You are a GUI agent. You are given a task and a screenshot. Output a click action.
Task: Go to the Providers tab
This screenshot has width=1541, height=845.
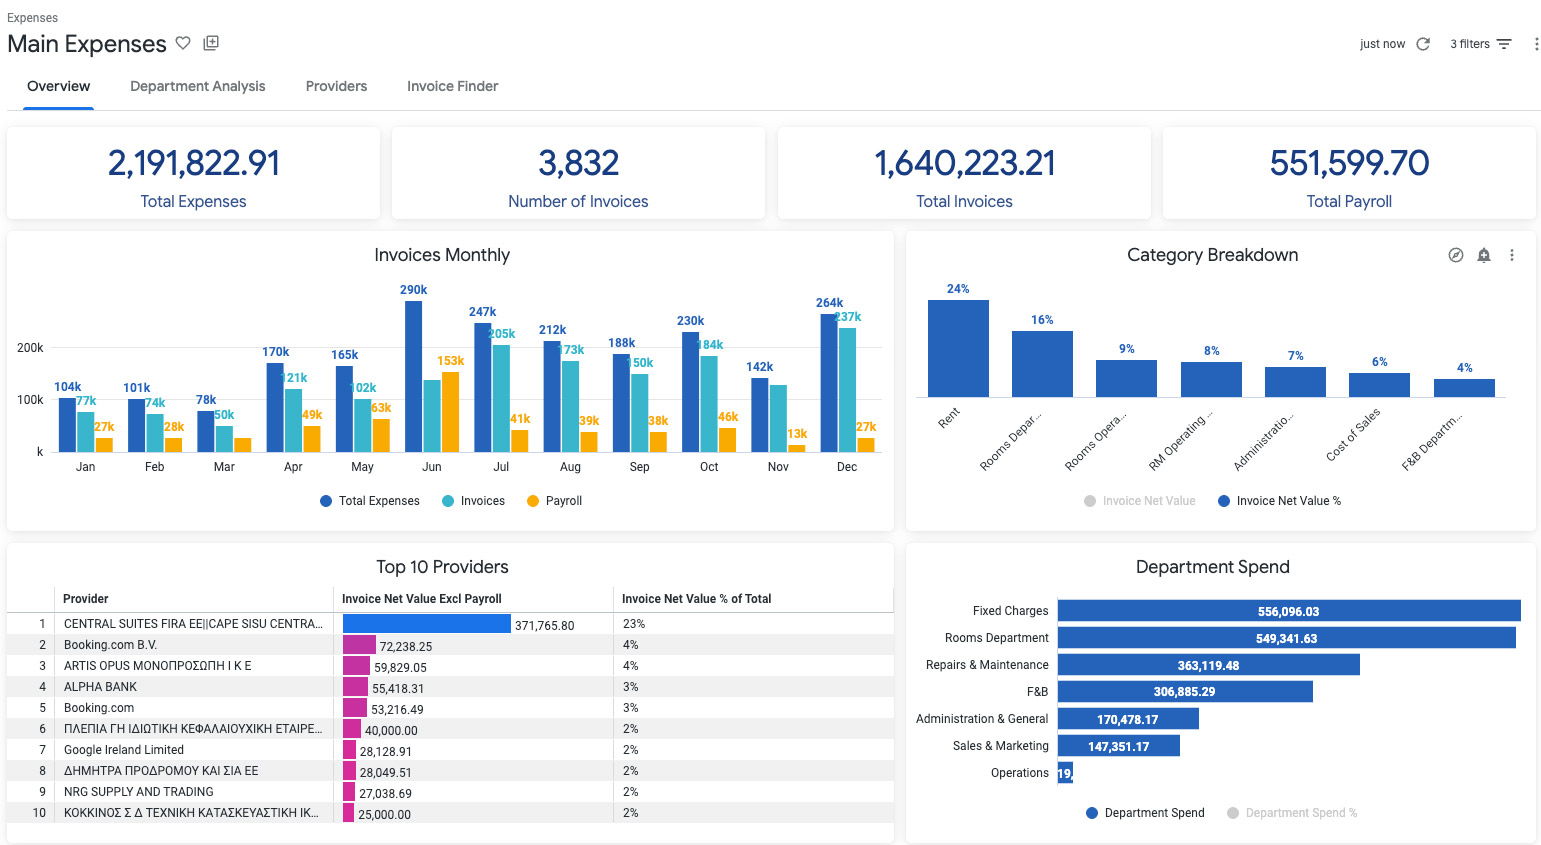tap(336, 86)
